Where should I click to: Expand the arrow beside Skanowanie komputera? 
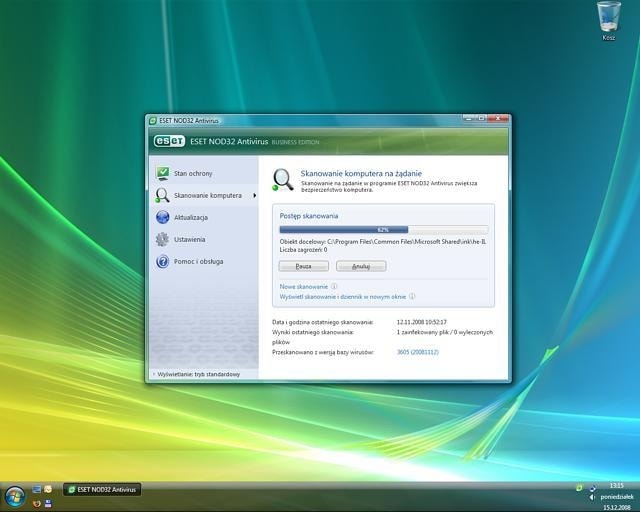pyautogui.click(x=254, y=196)
